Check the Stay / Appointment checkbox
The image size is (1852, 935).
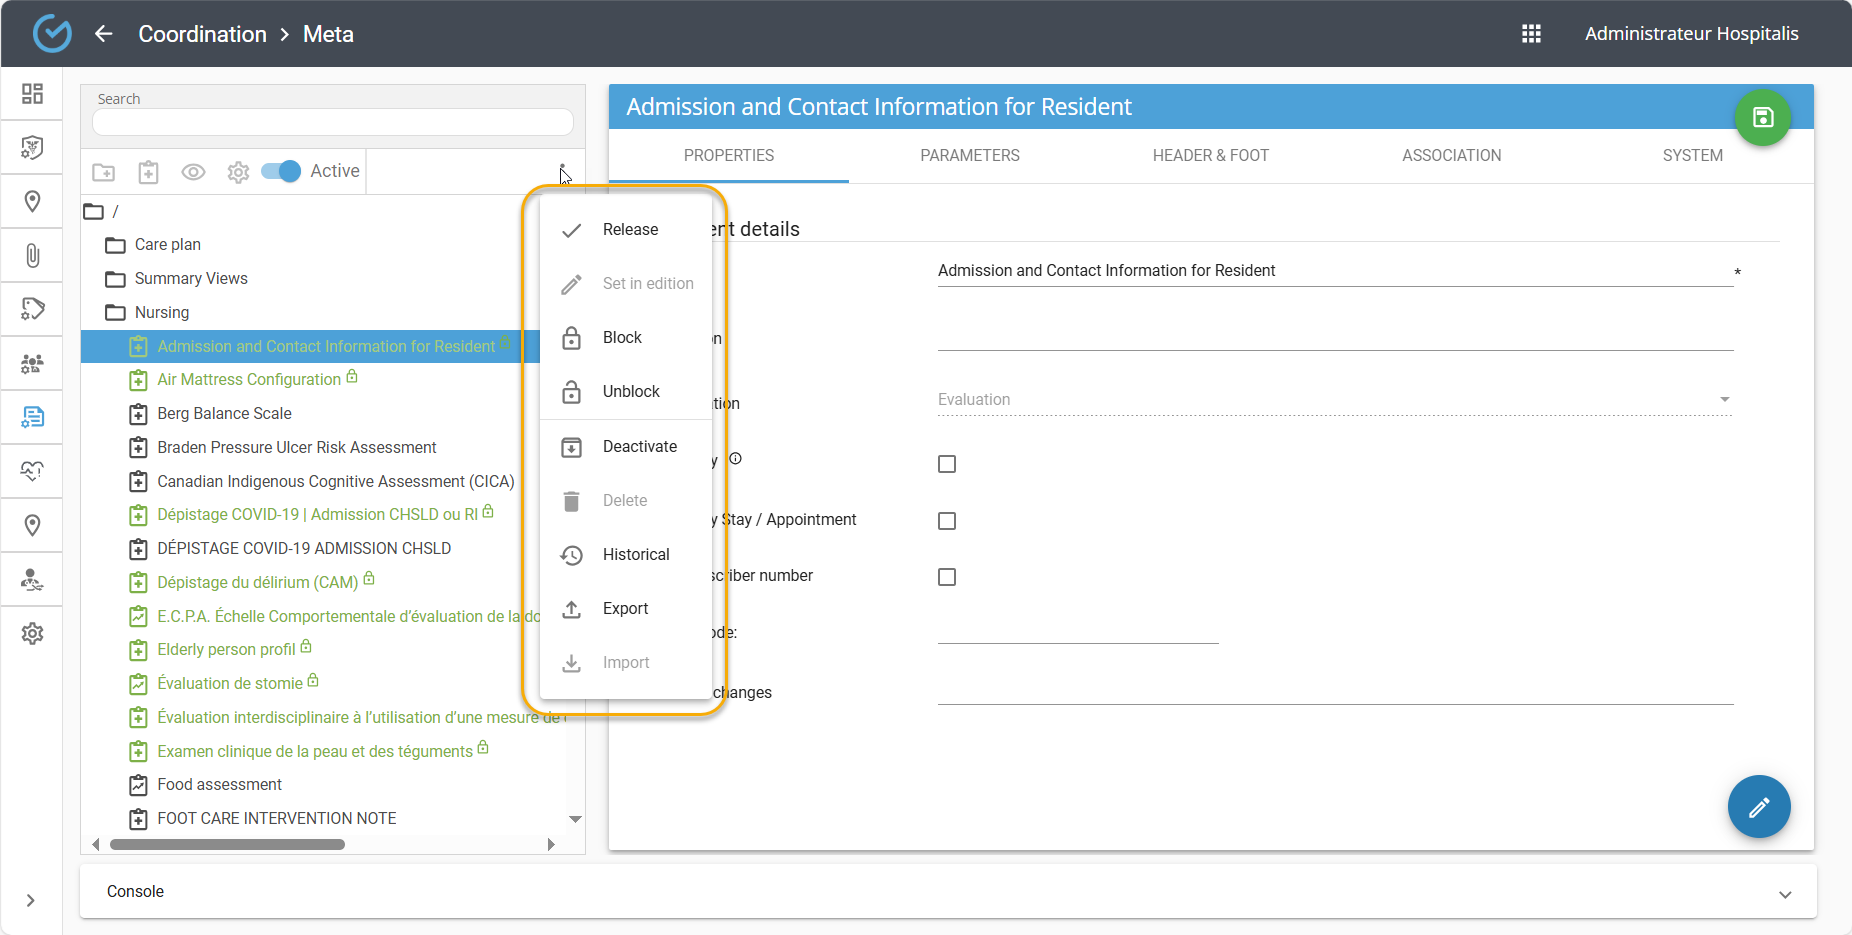[947, 521]
